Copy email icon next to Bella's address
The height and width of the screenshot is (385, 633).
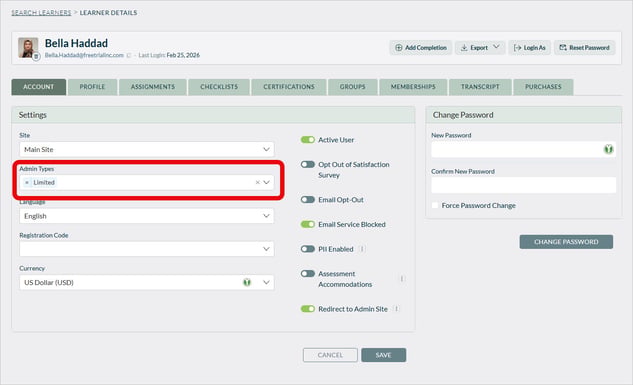tap(129, 55)
